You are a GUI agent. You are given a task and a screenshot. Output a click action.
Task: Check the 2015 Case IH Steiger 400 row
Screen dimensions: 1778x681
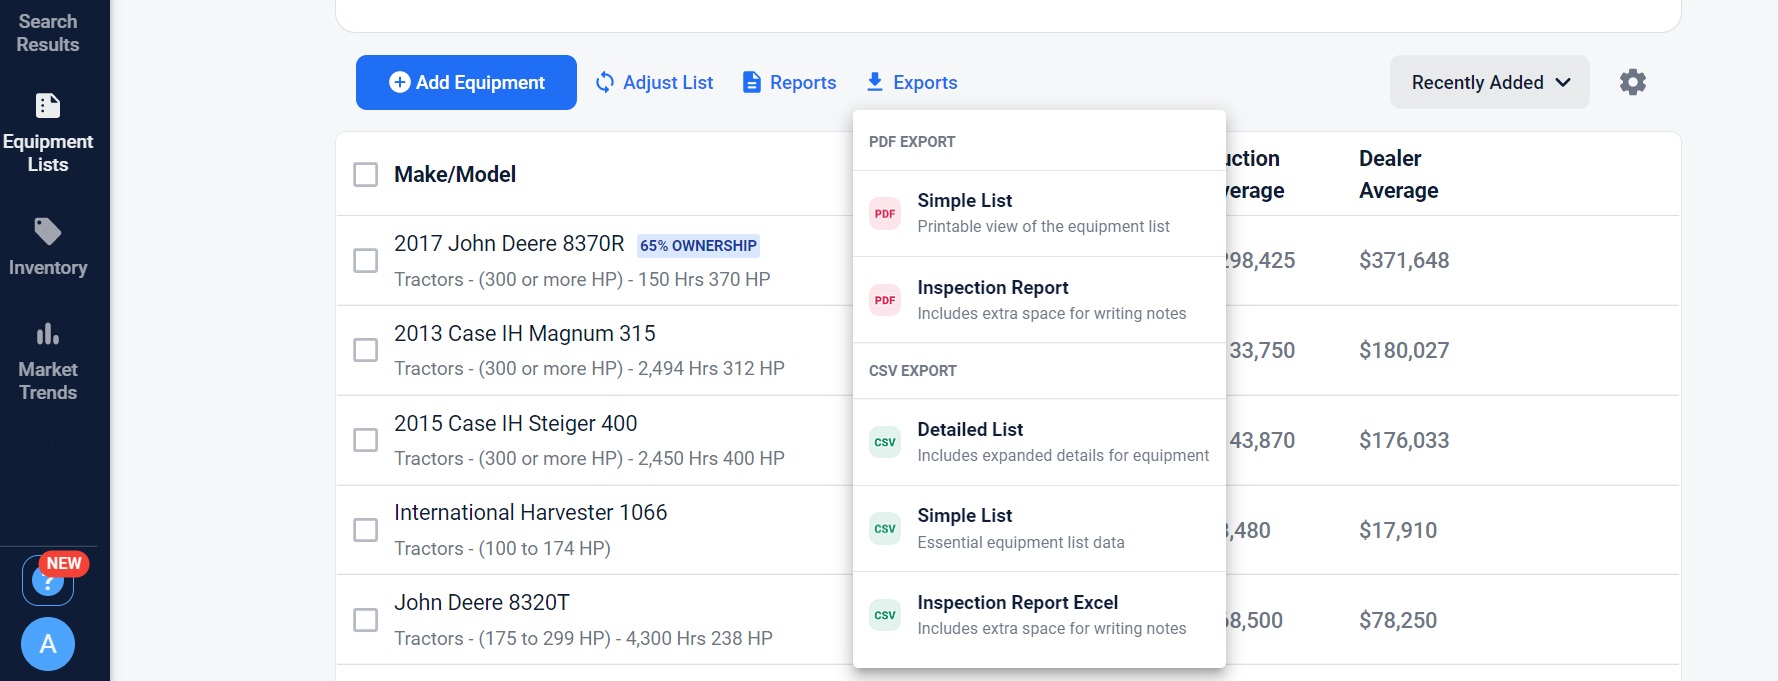point(366,440)
